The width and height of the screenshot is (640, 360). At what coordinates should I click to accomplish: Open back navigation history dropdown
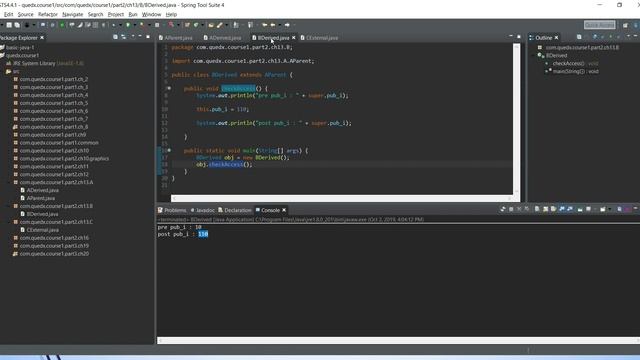[280, 25]
